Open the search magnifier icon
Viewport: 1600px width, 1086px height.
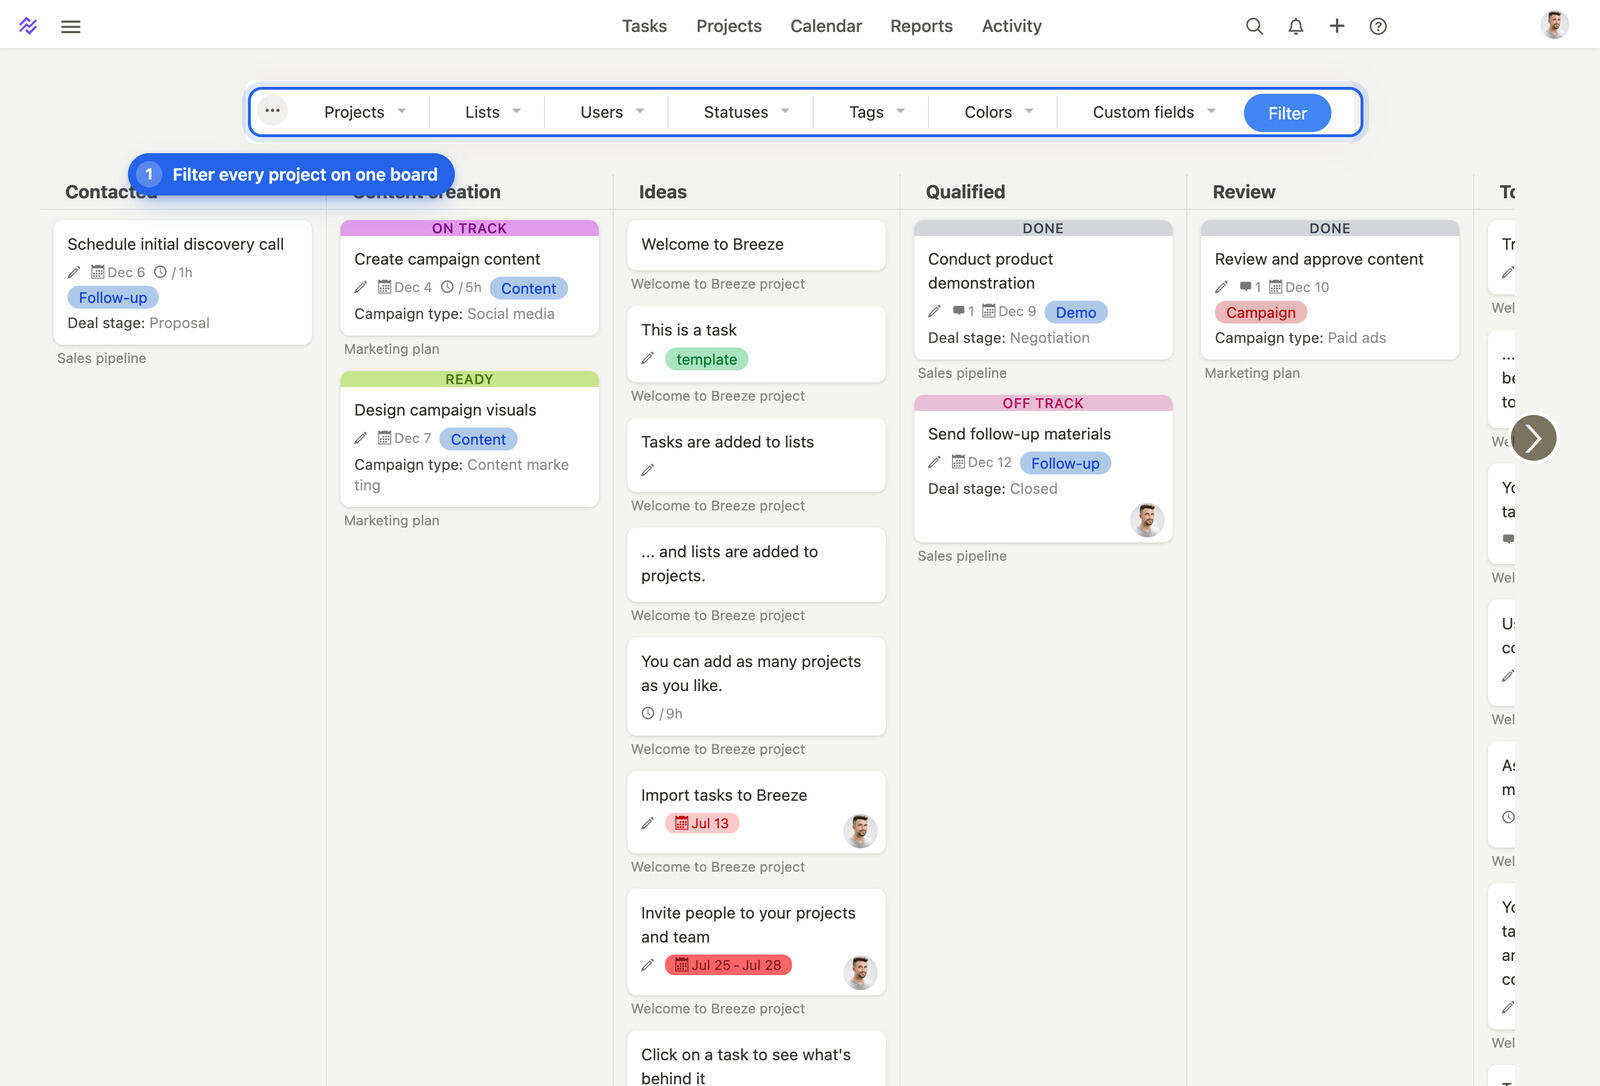point(1254,26)
